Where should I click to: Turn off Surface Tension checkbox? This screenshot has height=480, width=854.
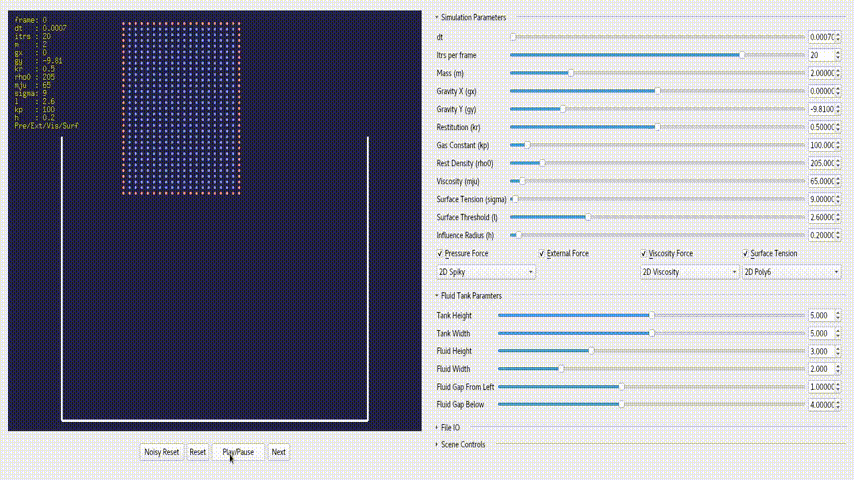746,254
